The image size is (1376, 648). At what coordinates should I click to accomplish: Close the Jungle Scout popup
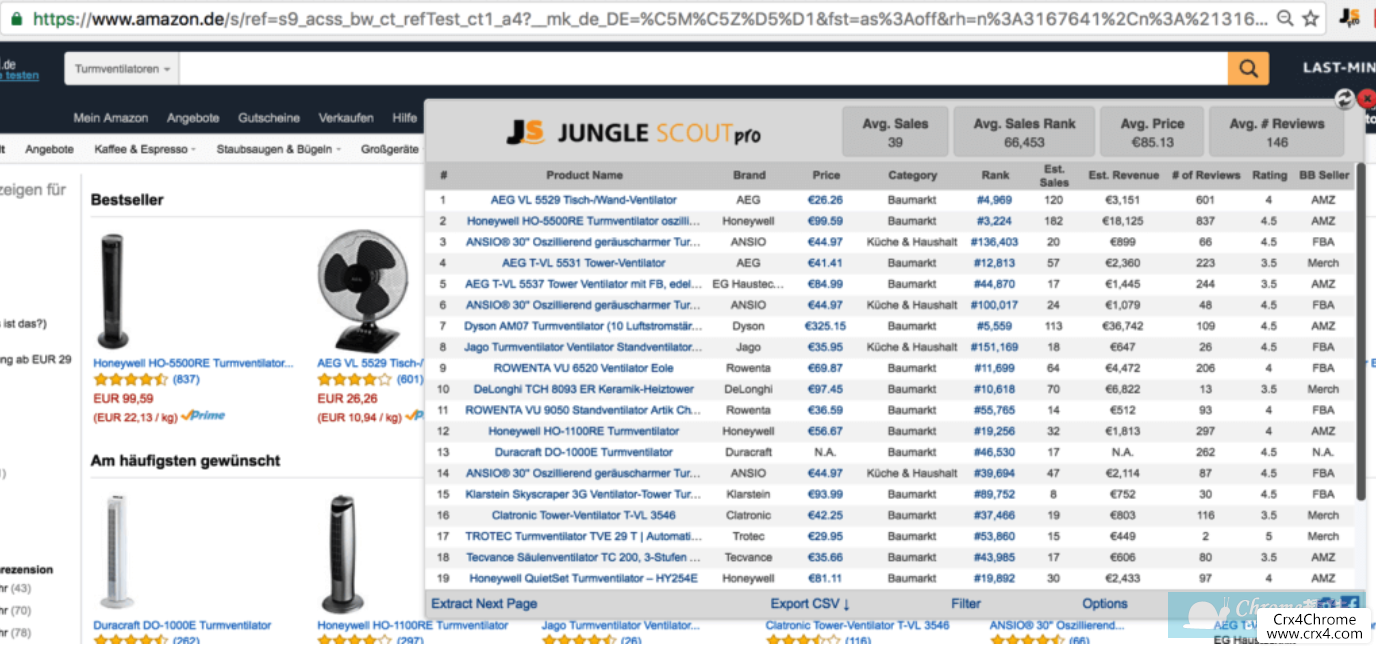point(1366,99)
